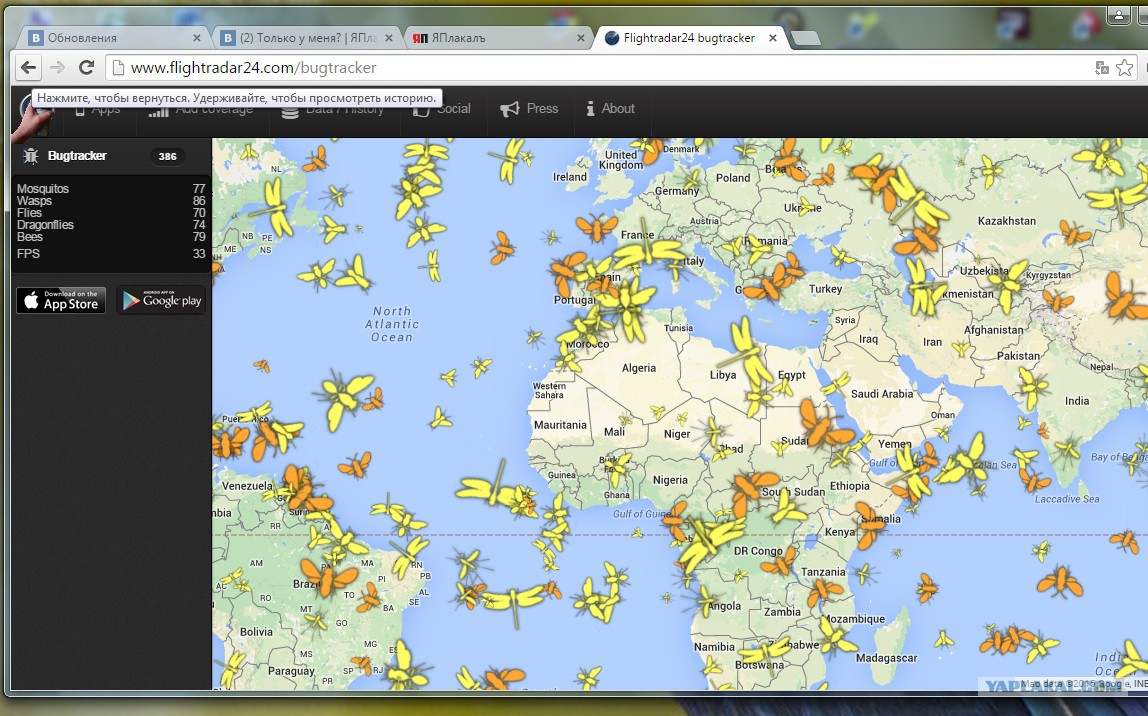Click the North Atlantic Ocean label
Screen dimensions: 1148x716
392,324
